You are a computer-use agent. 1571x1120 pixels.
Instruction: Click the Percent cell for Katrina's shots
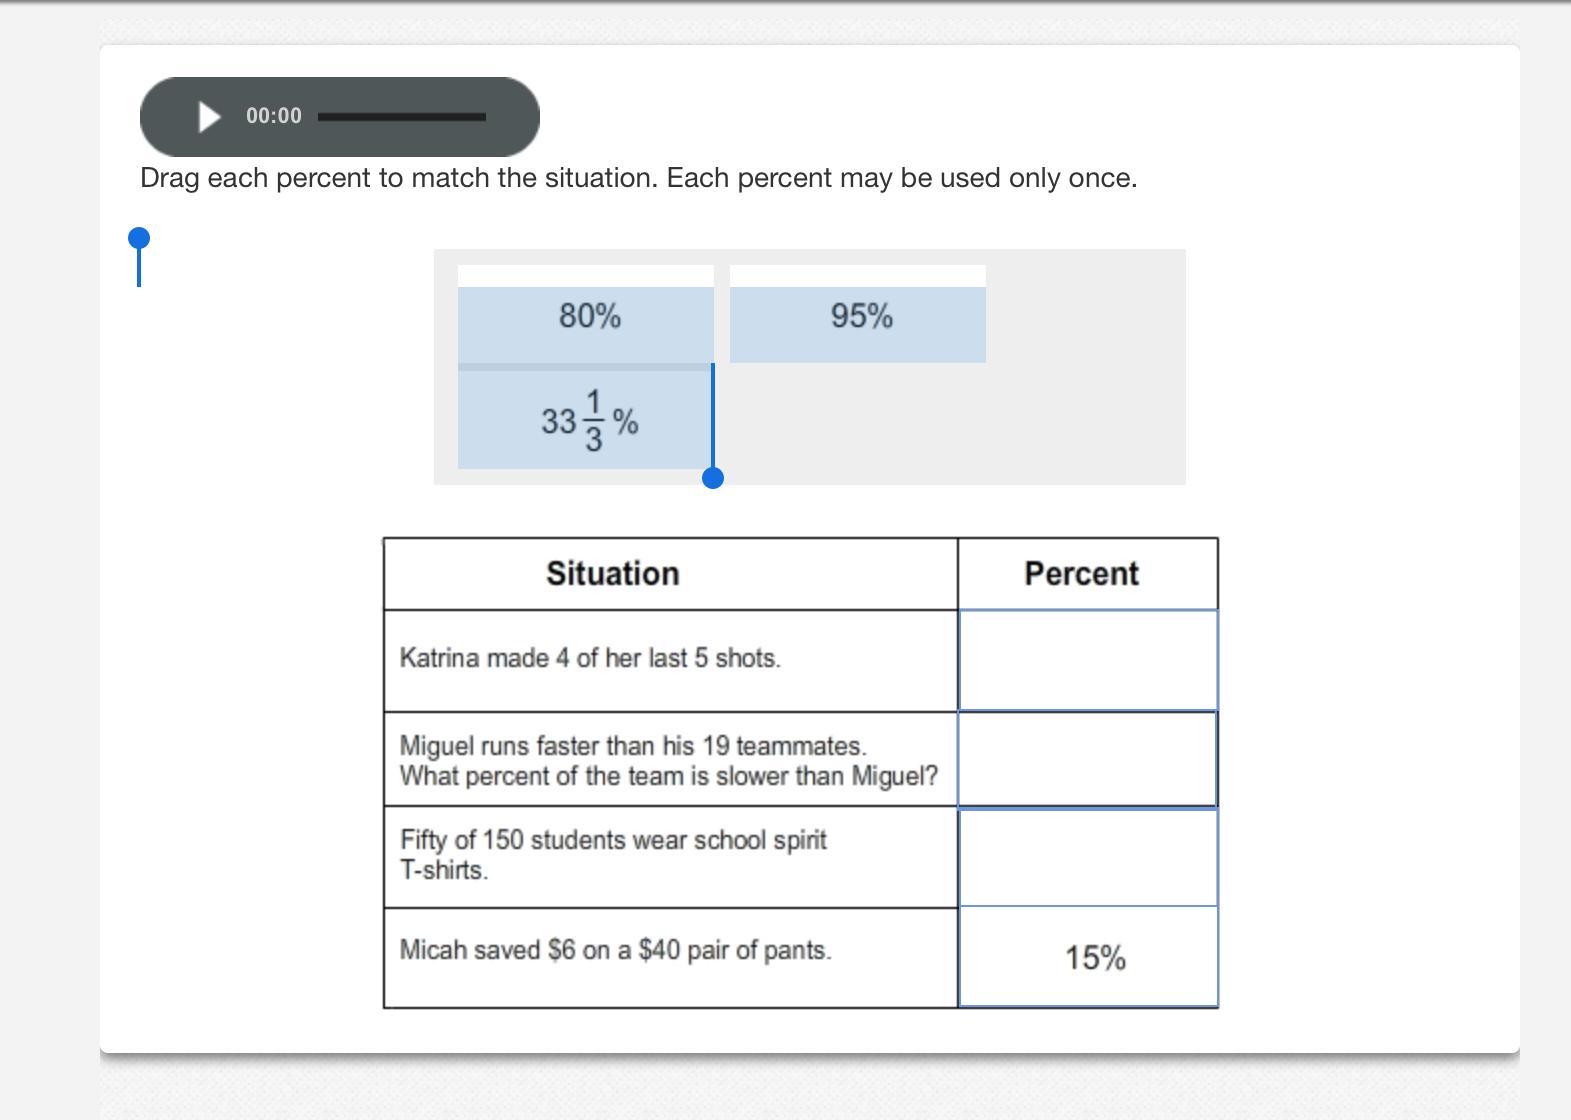pyautogui.click(x=1088, y=660)
